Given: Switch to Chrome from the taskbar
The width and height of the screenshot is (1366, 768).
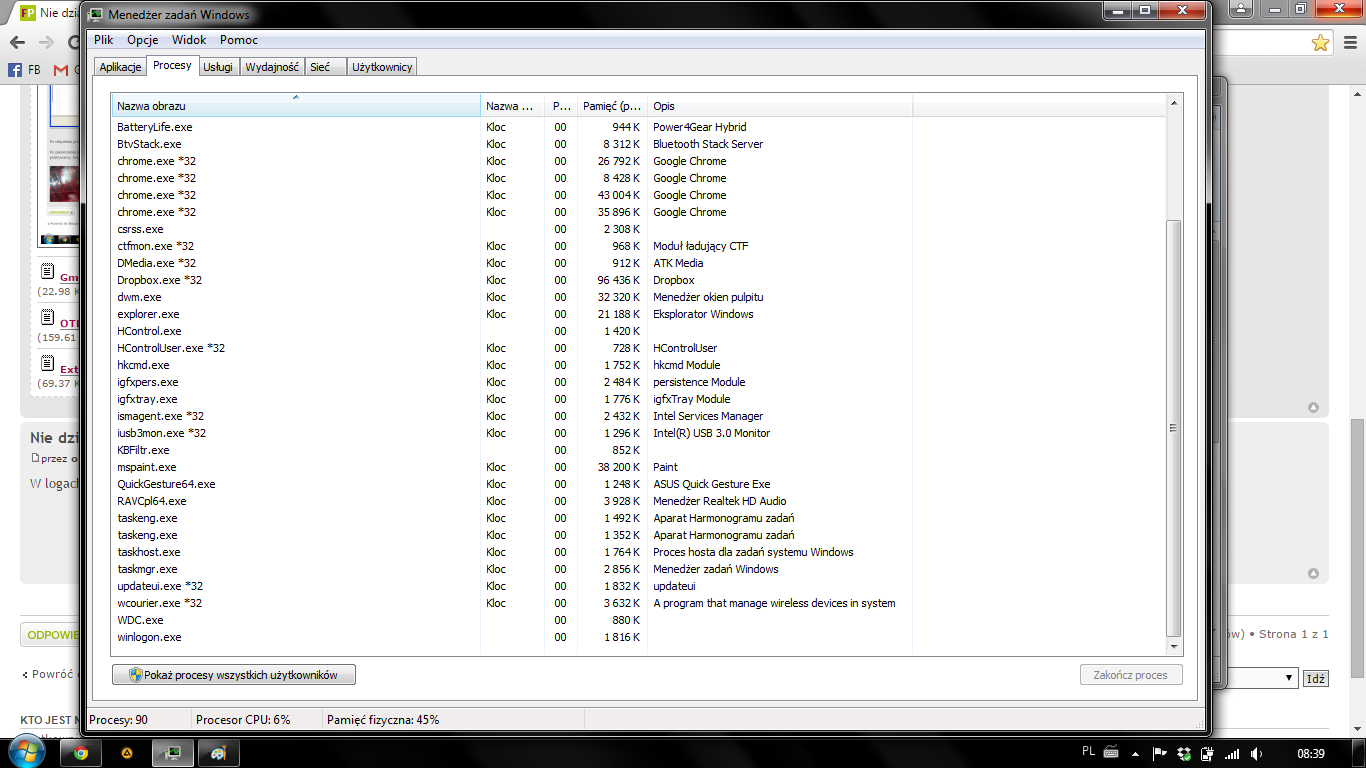Looking at the screenshot, I should coord(81,753).
